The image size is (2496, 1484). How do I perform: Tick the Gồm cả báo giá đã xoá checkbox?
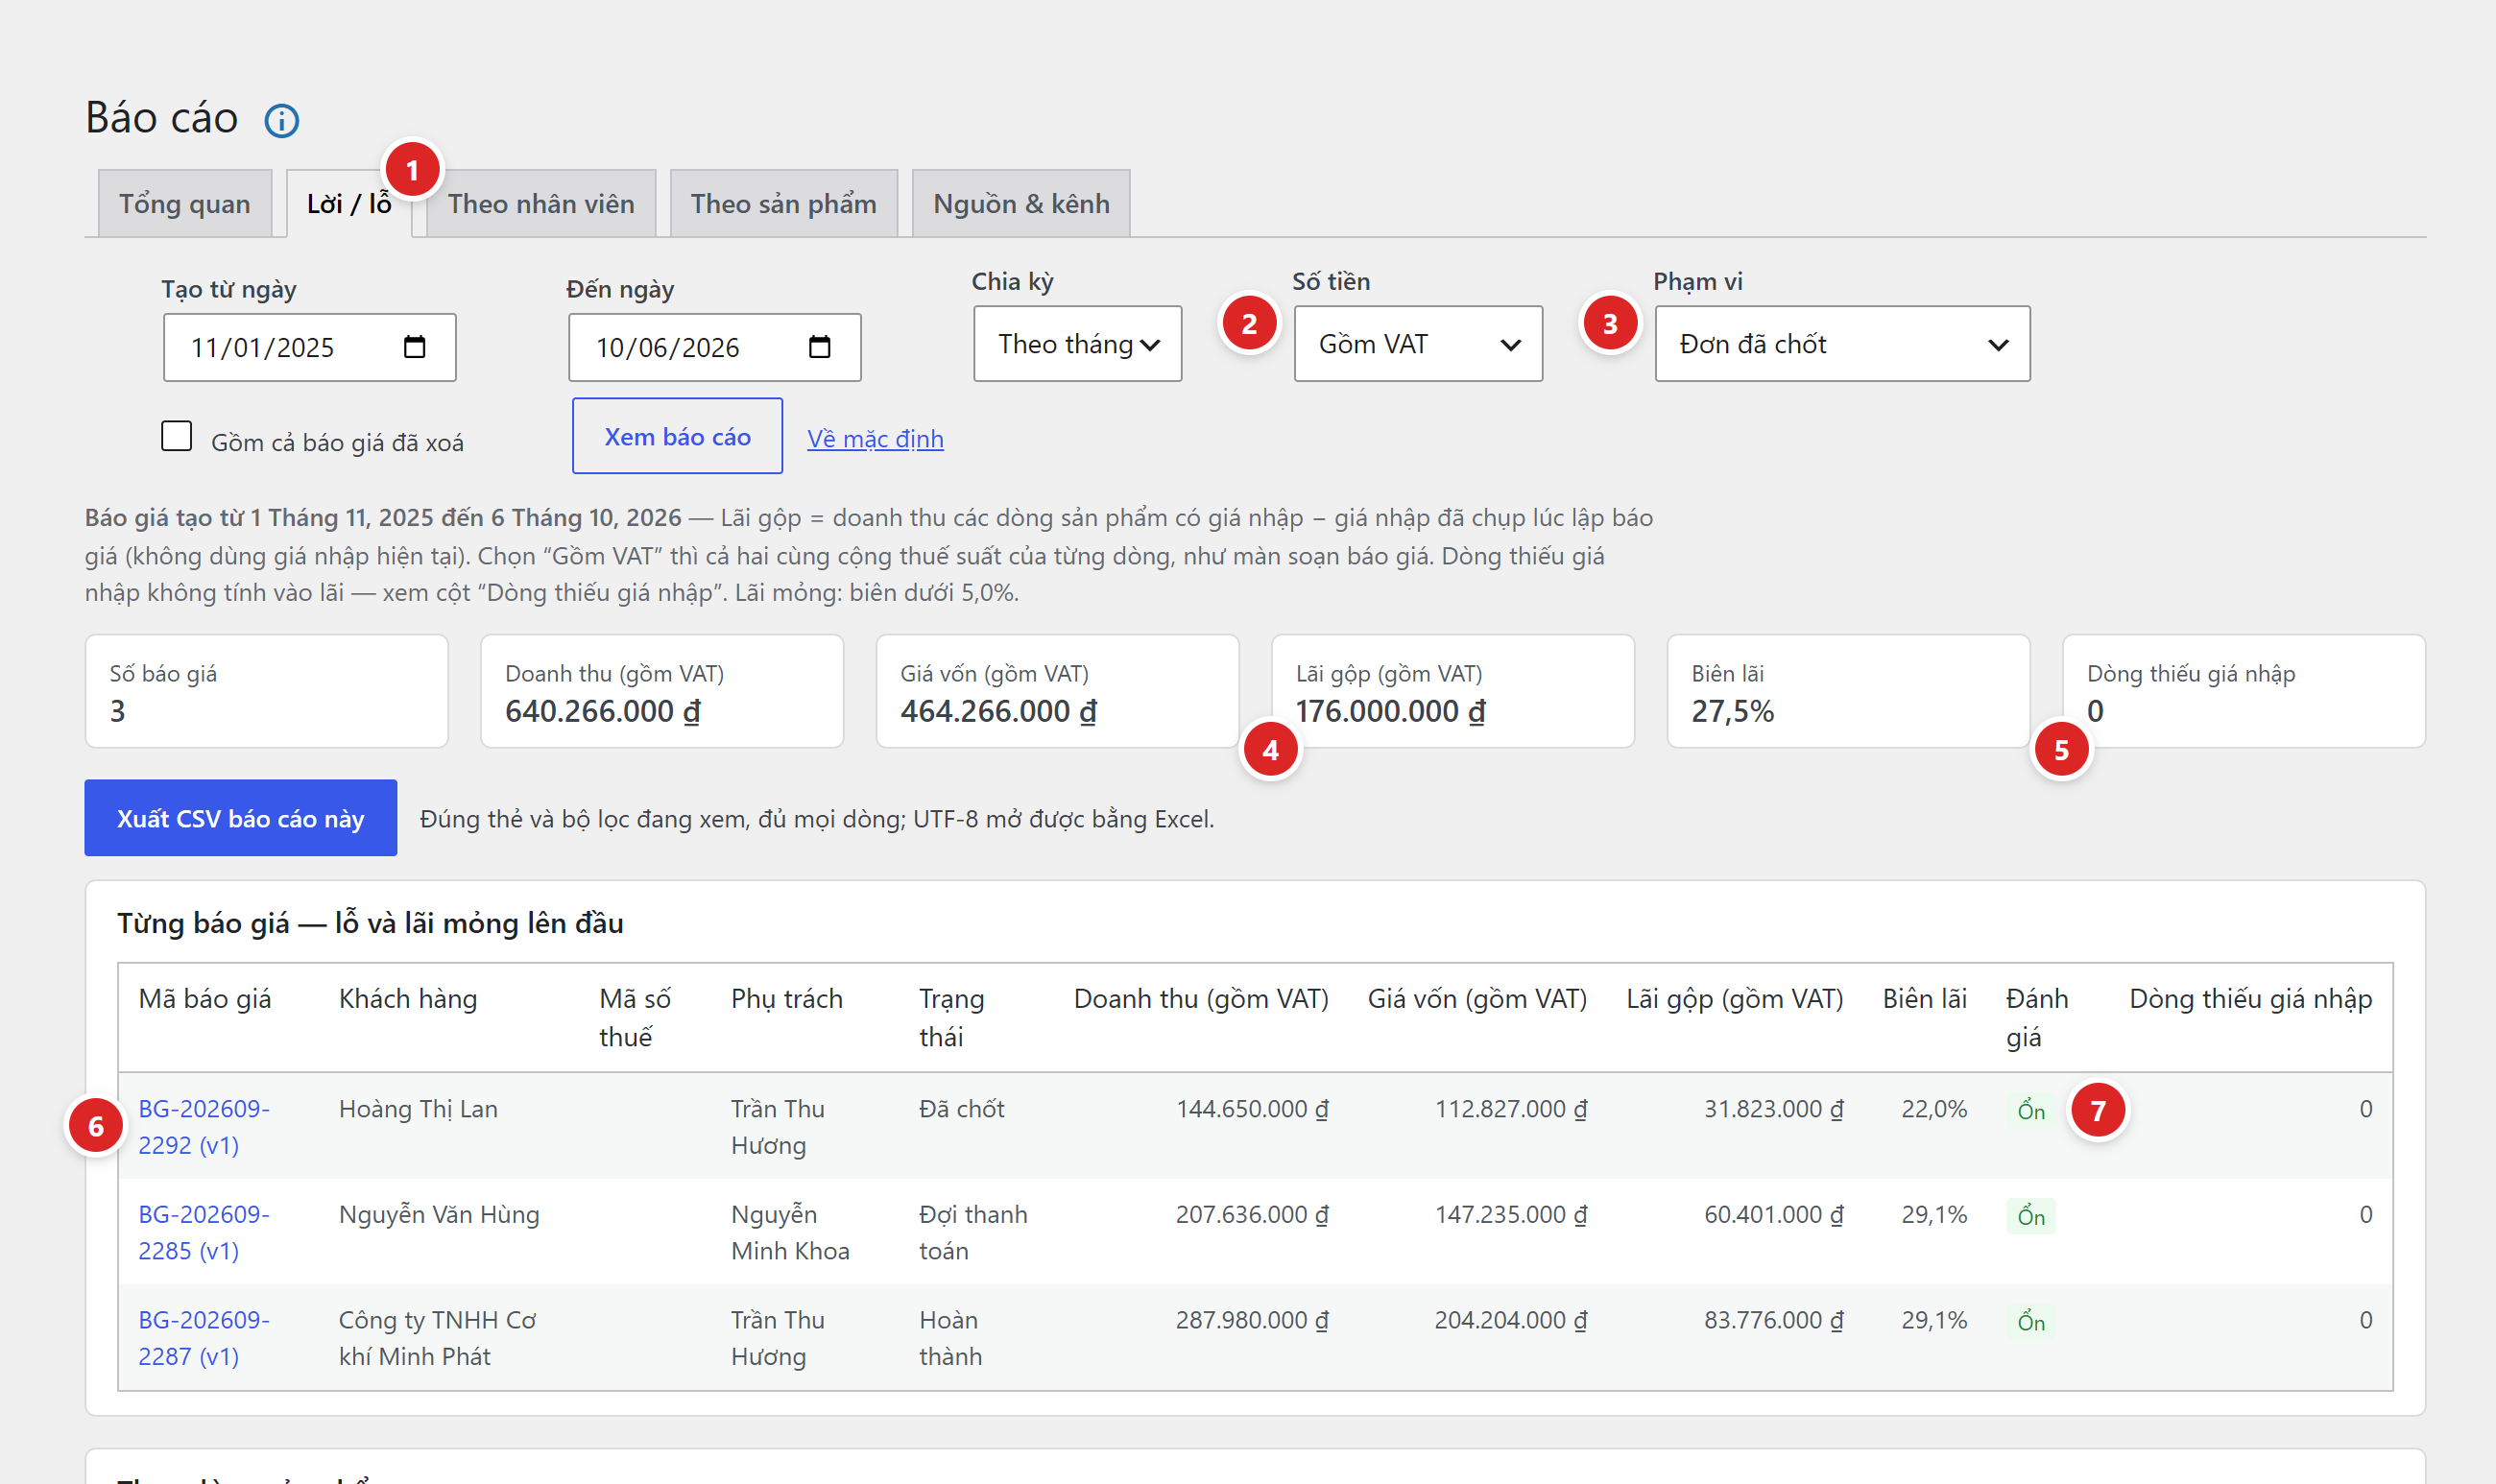coord(177,437)
